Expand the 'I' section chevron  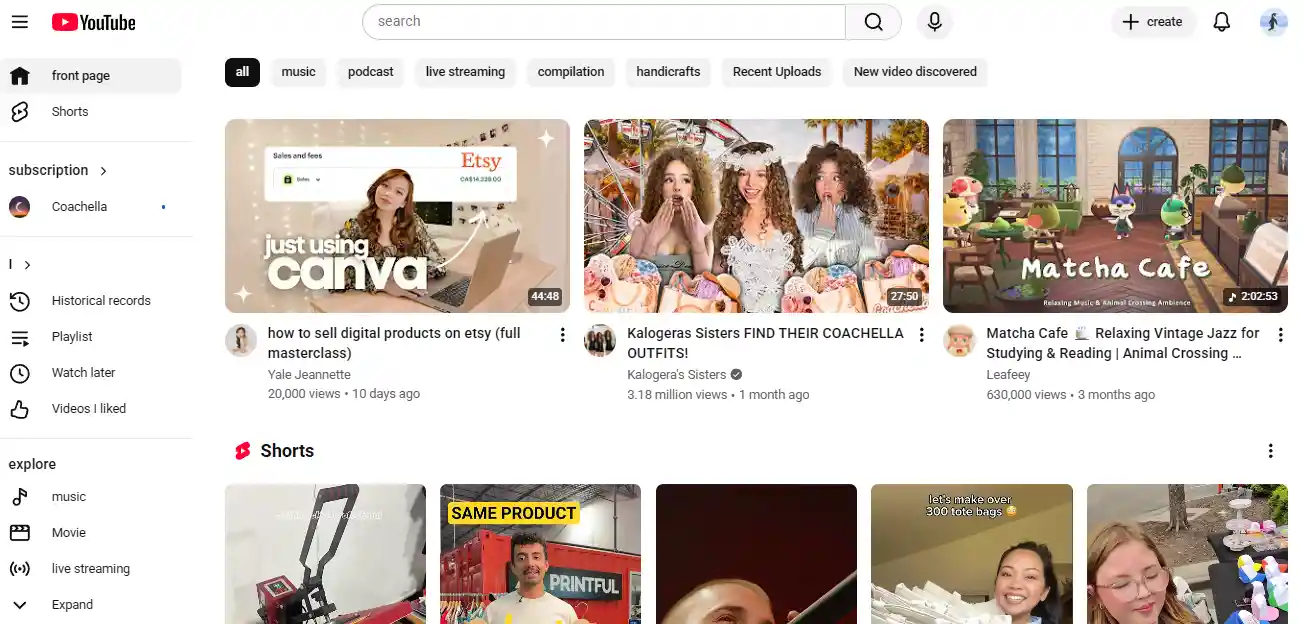coord(27,265)
